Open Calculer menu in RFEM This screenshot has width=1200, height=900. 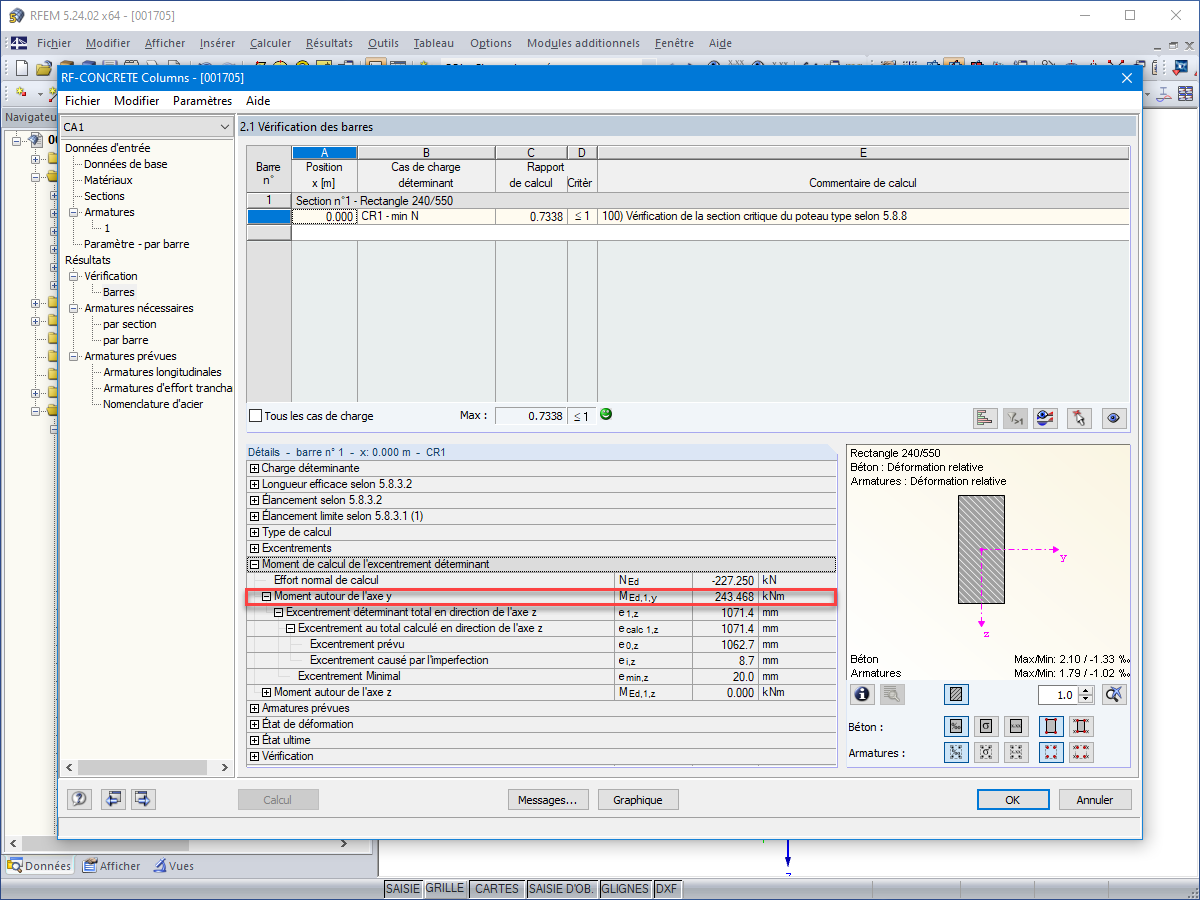tap(270, 43)
